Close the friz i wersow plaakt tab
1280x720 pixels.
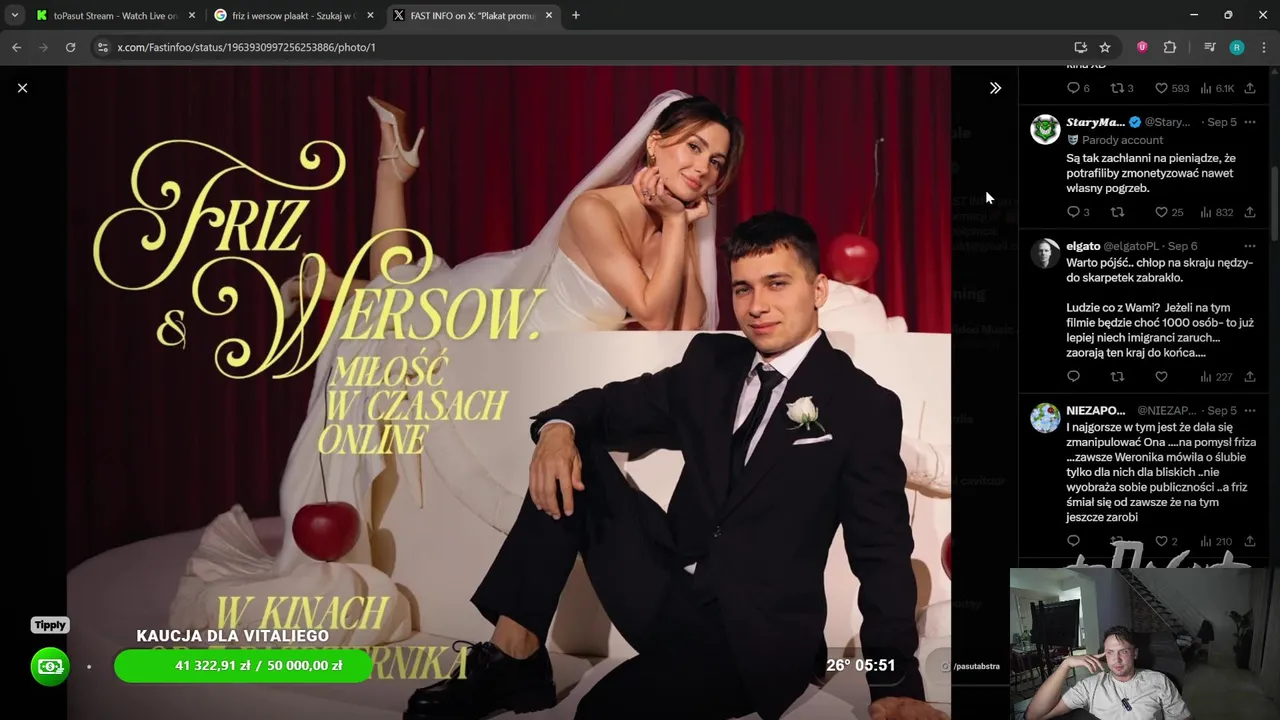pyautogui.click(x=370, y=15)
